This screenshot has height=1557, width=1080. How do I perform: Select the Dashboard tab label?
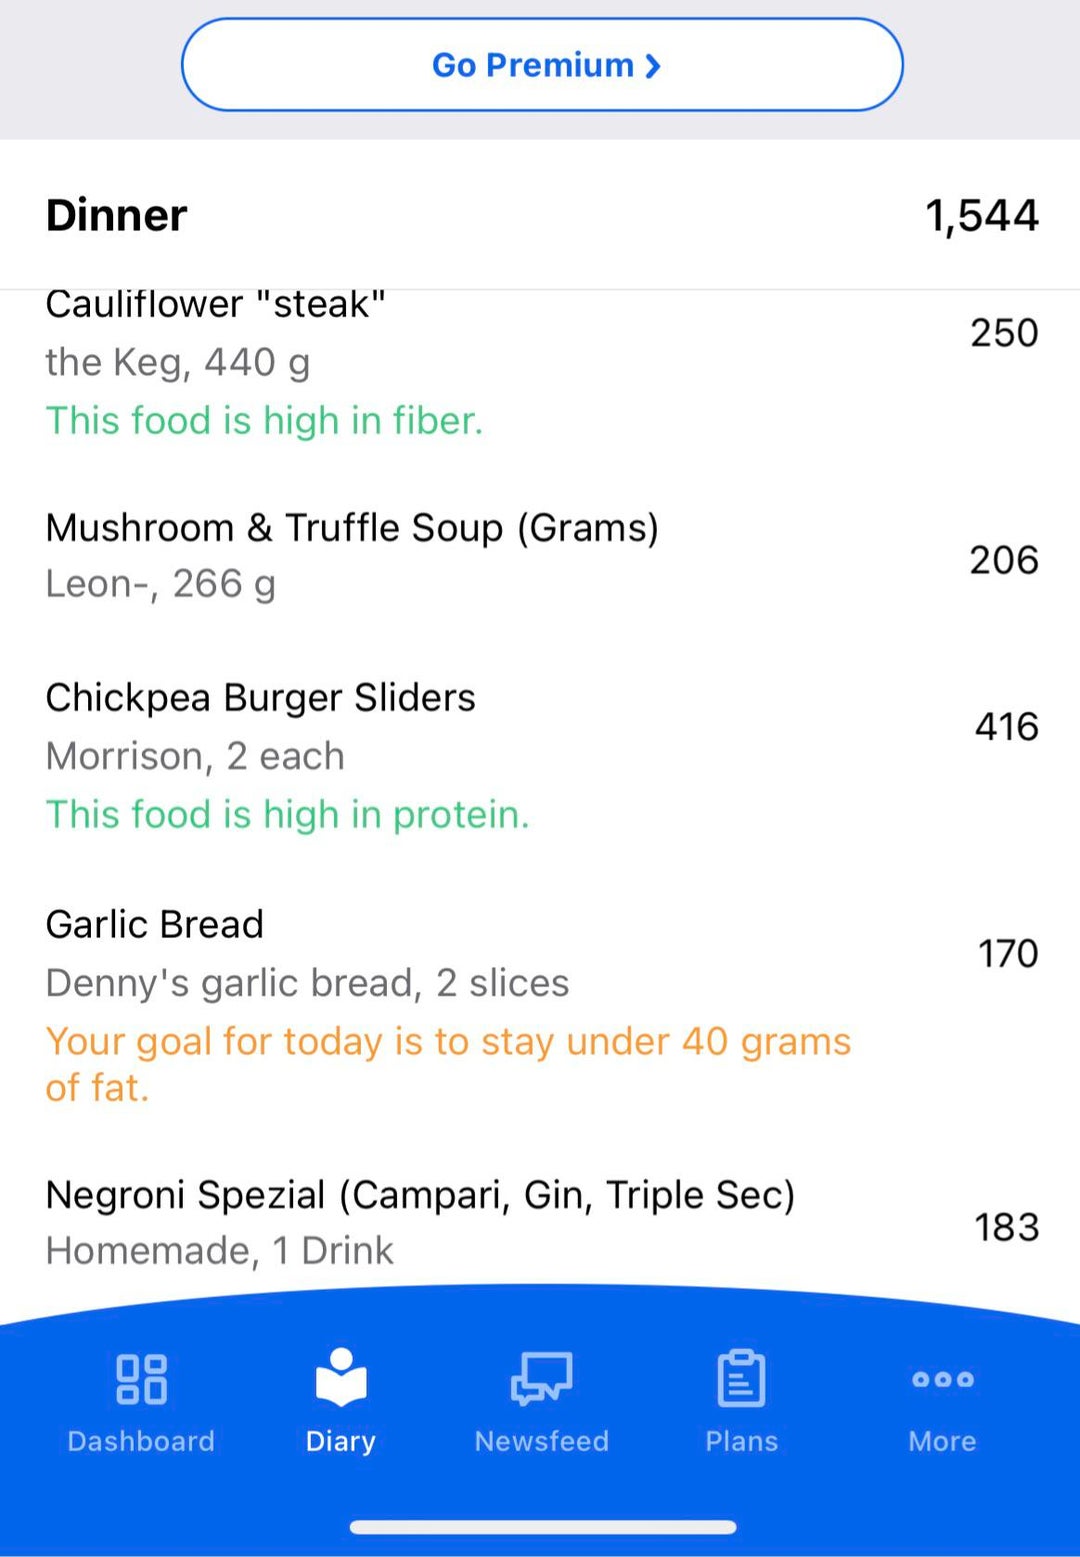click(x=141, y=1441)
